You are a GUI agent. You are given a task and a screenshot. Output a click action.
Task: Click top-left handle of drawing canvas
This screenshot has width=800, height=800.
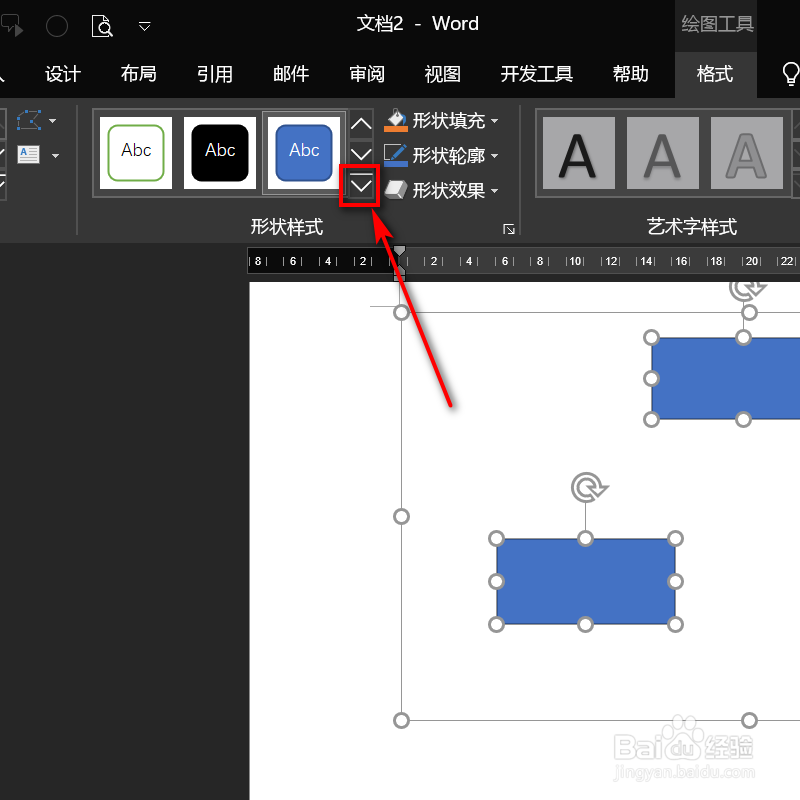pyautogui.click(x=402, y=313)
